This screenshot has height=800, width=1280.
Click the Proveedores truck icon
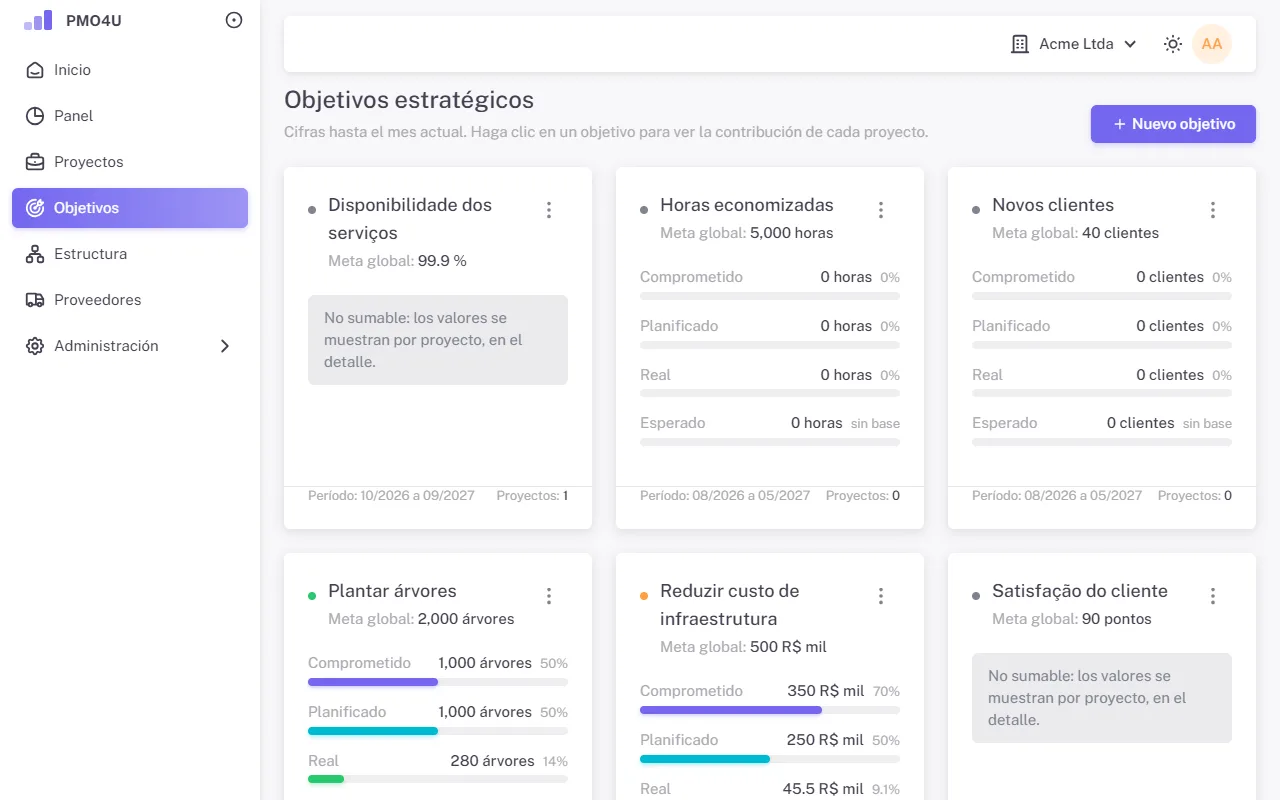tap(35, 300)
